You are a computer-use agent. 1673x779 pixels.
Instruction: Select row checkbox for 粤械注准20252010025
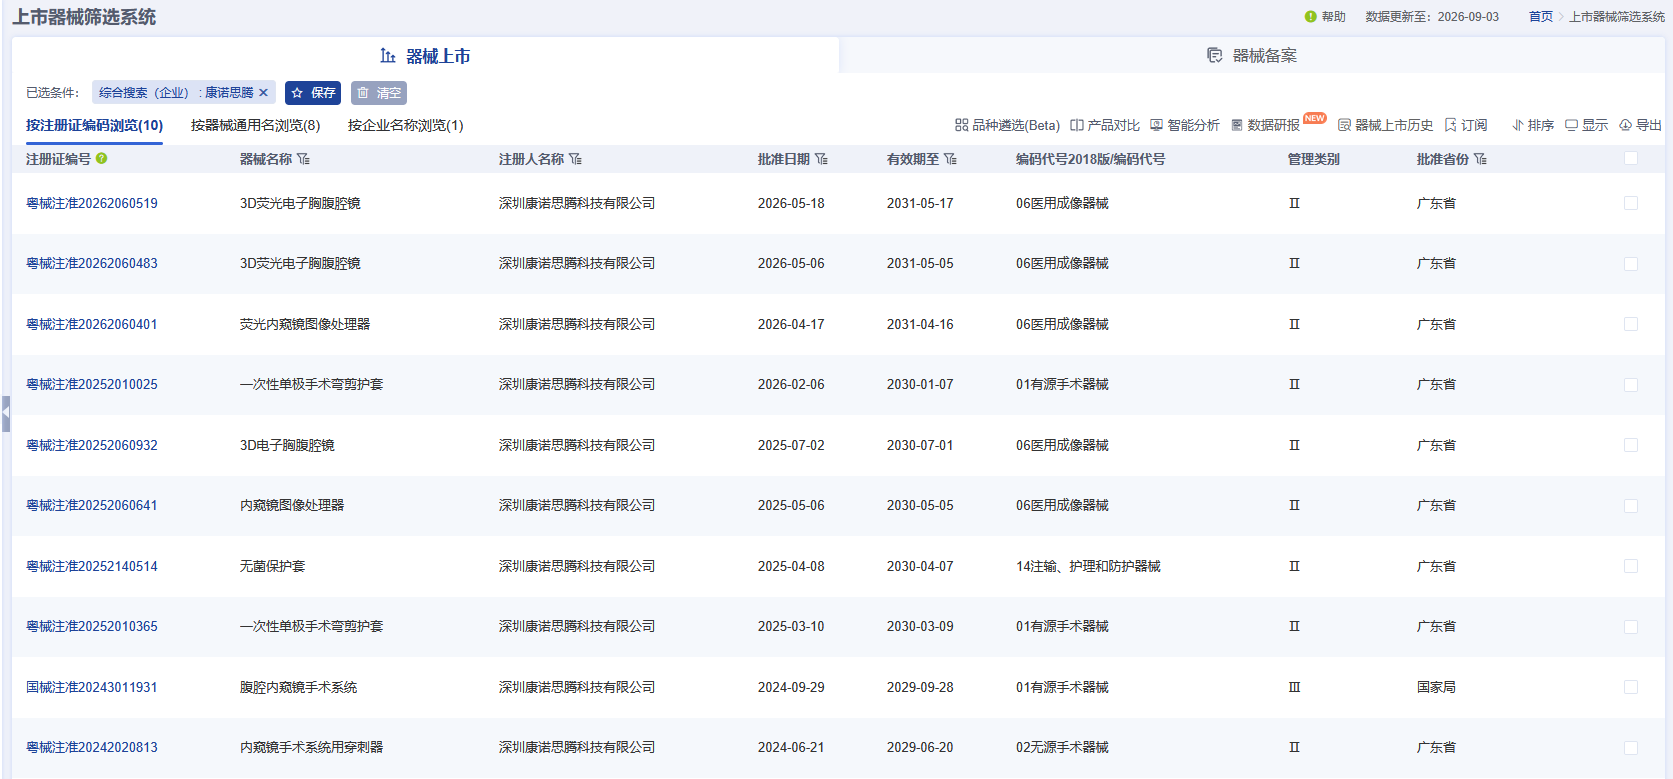click(x=1631, y=385)
